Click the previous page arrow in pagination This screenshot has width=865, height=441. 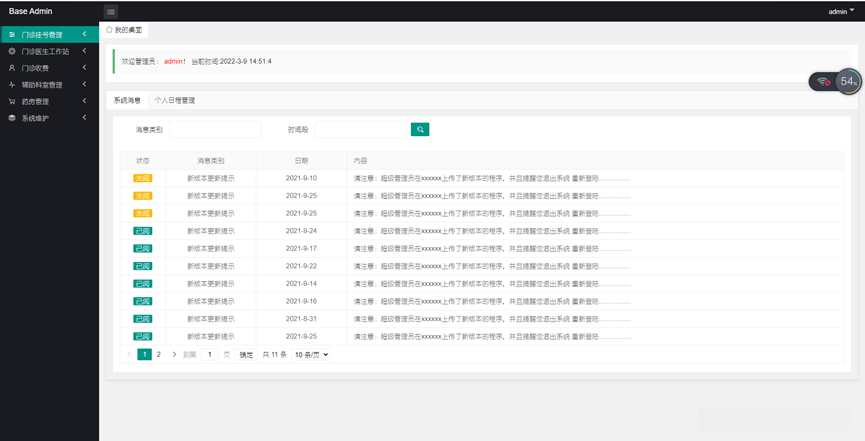click(x=129, y=354)
